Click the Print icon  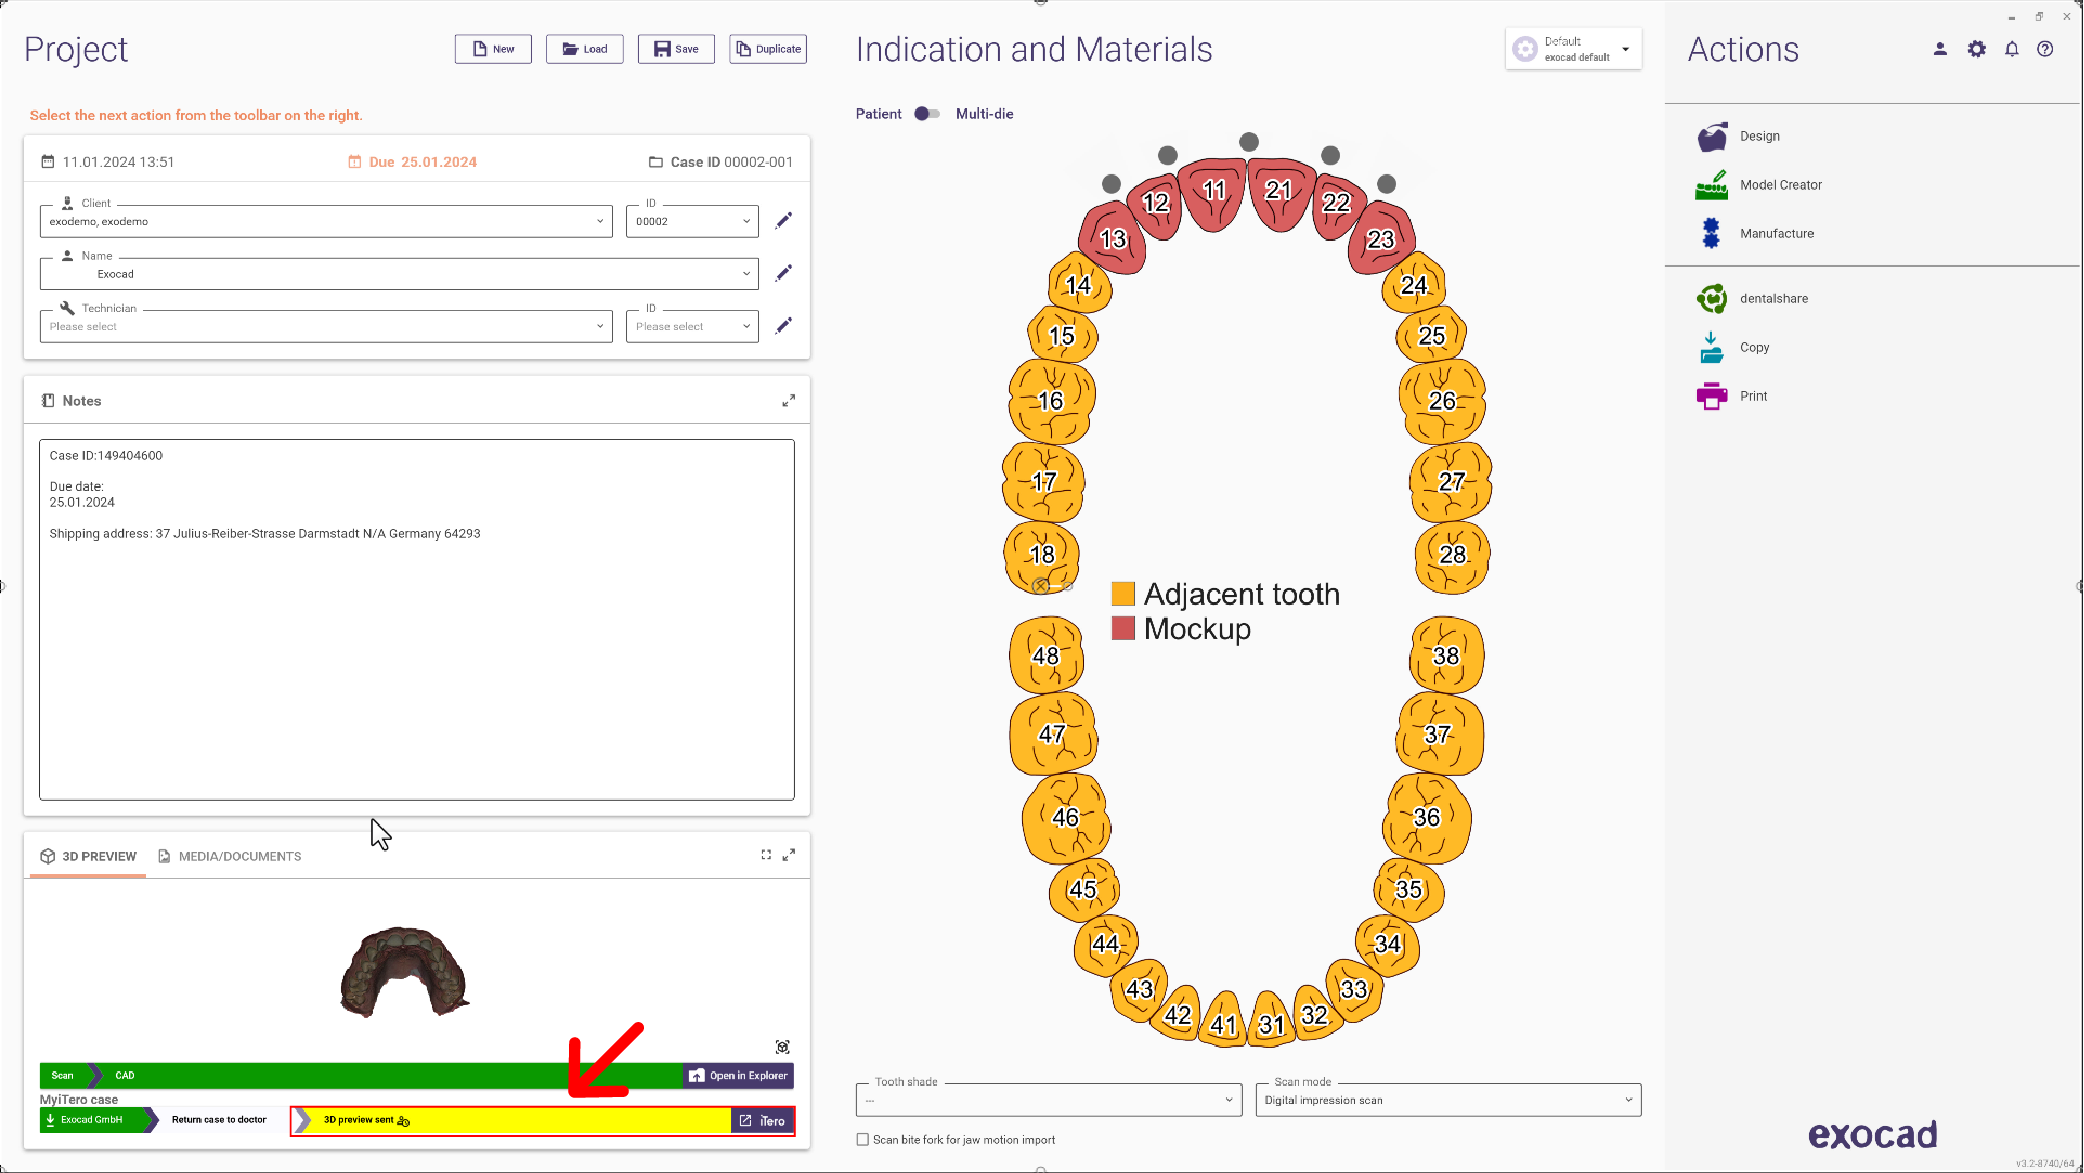pos(1711,396)
